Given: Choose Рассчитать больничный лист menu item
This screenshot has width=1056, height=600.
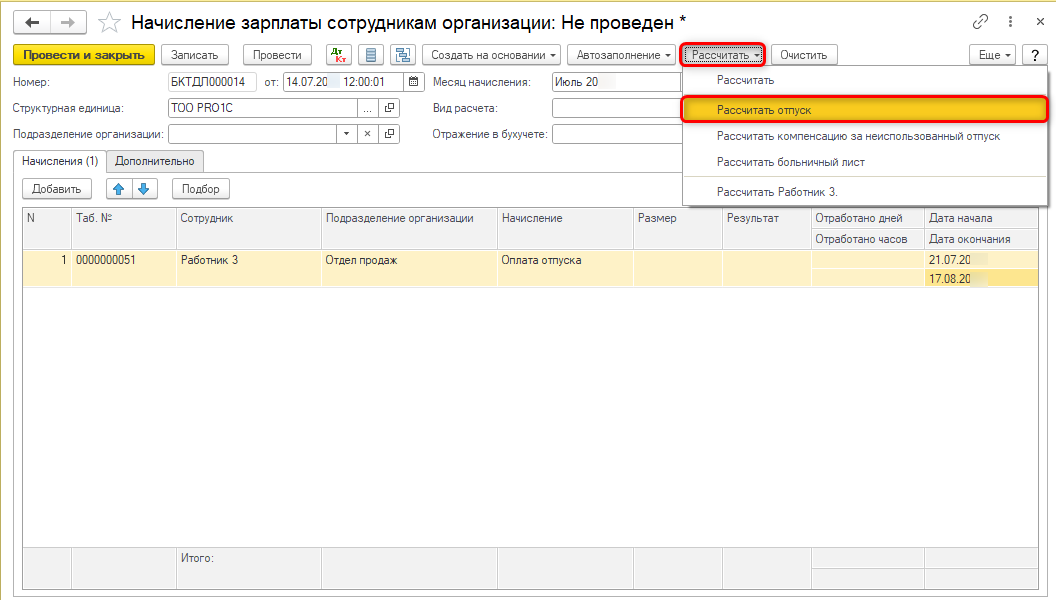Looking at the screenshot, I should [790, 162].
